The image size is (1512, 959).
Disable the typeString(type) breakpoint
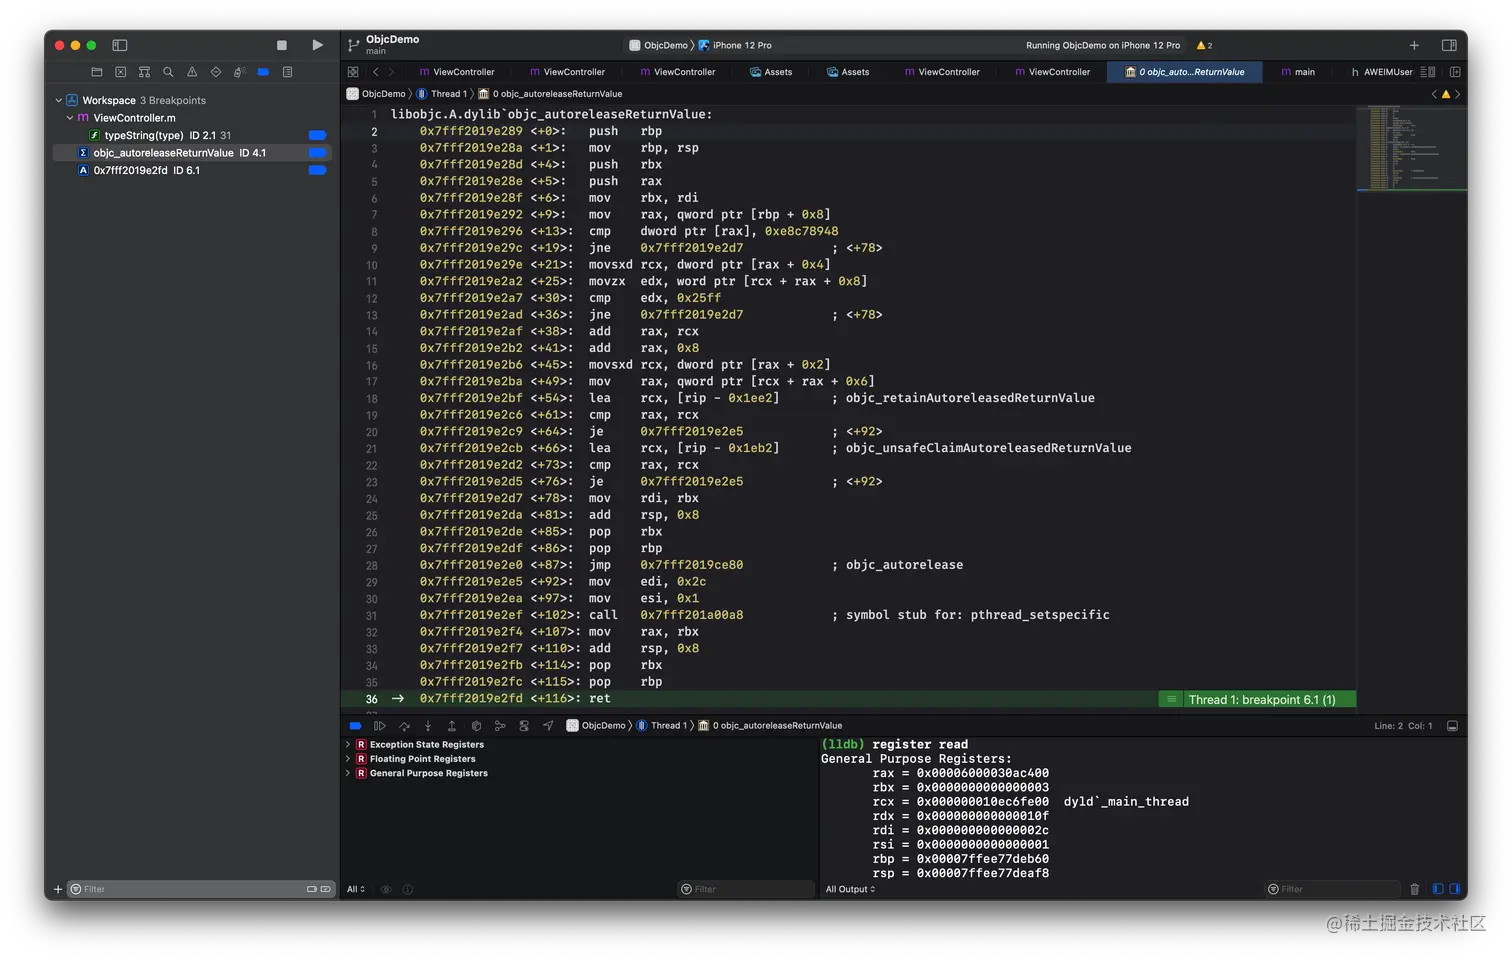point(317,135)
